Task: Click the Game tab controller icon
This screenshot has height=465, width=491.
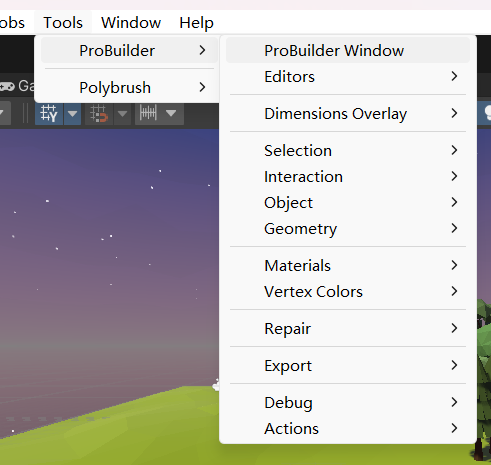Action: pyautogui.click(x=7, y=87)
